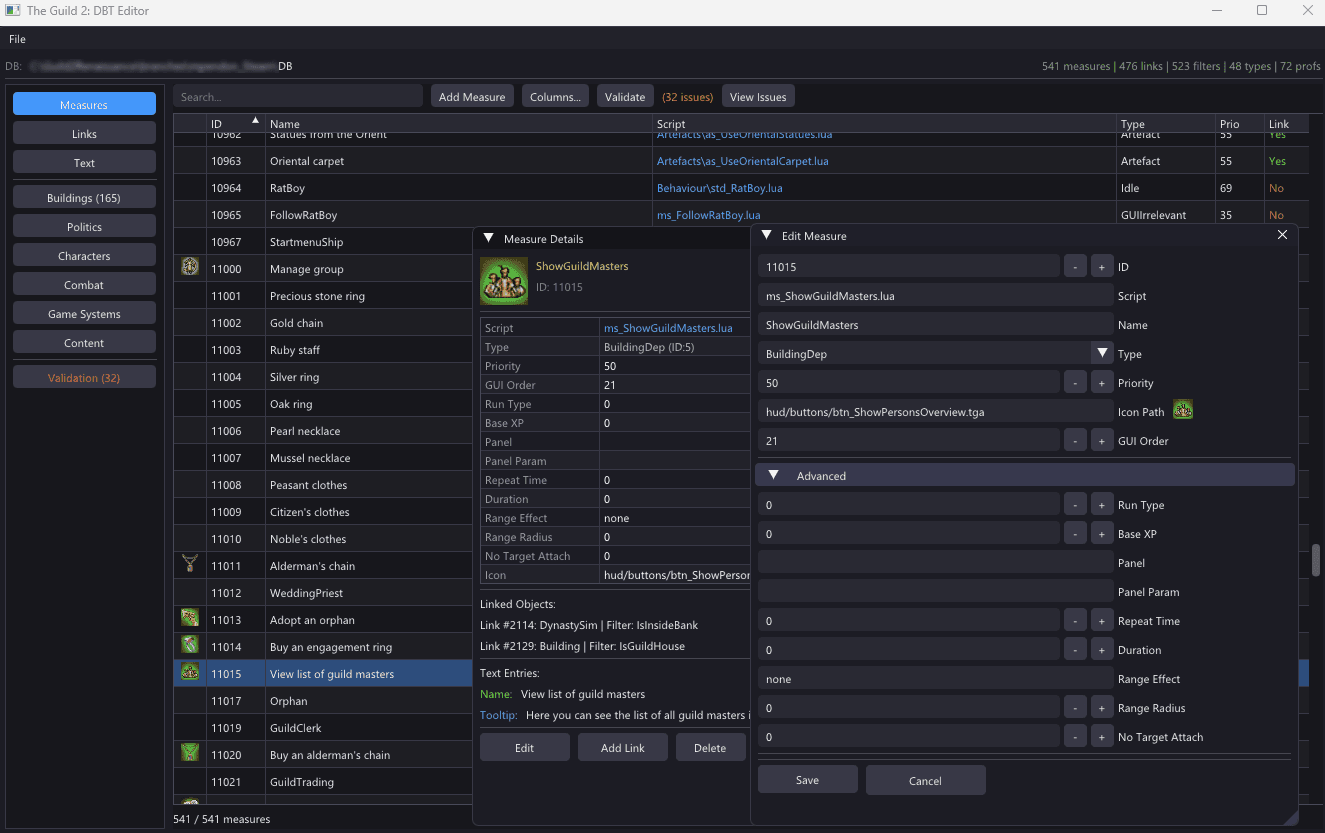
Task: Click the Icon Path preview icon
Action: (x=1183, y=410)
